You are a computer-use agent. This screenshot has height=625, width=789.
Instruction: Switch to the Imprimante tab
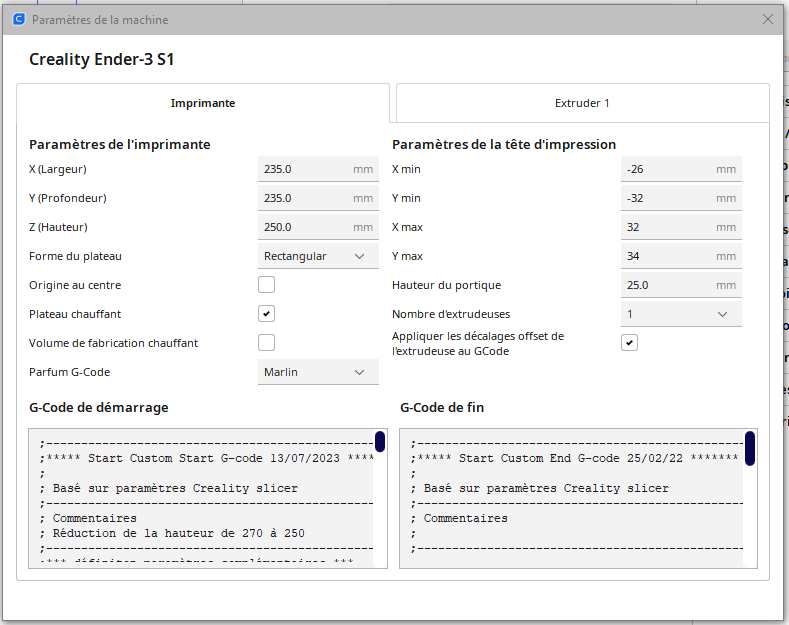[203, 103]
